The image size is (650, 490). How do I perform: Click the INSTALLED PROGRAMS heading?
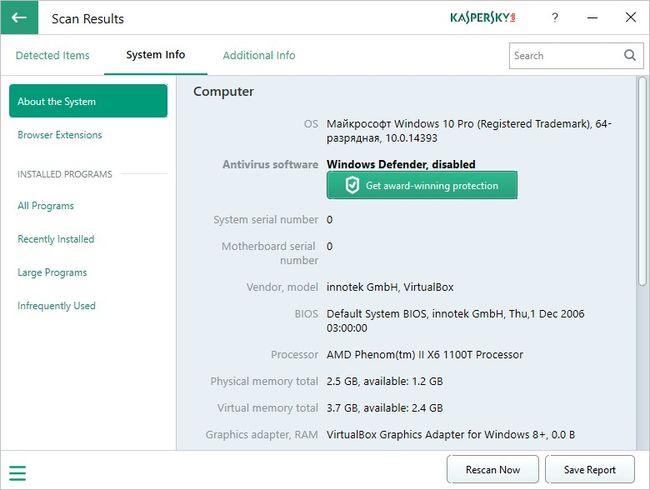coord(65,174)
